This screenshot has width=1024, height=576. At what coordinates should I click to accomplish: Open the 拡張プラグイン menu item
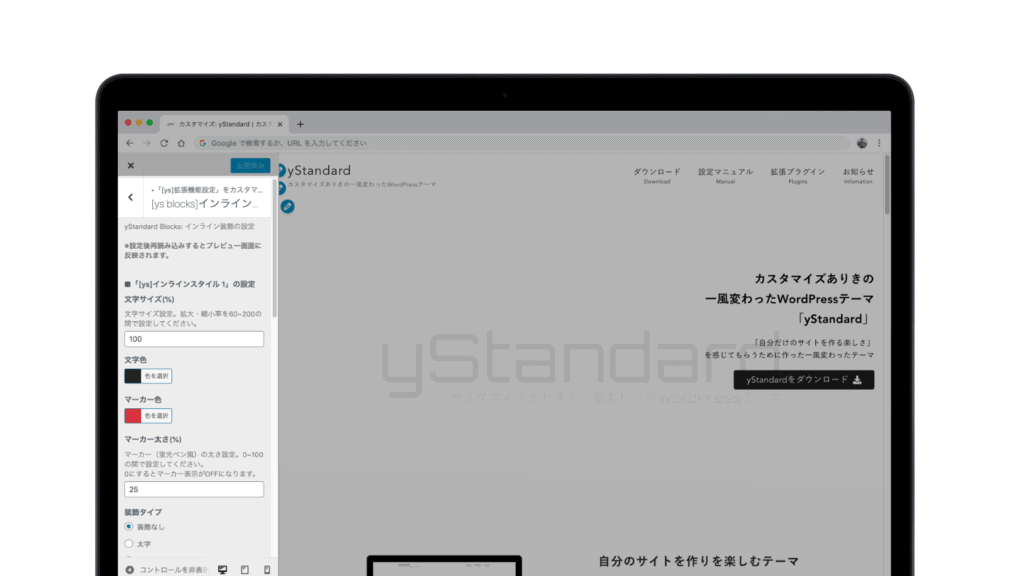click(797, 176)
